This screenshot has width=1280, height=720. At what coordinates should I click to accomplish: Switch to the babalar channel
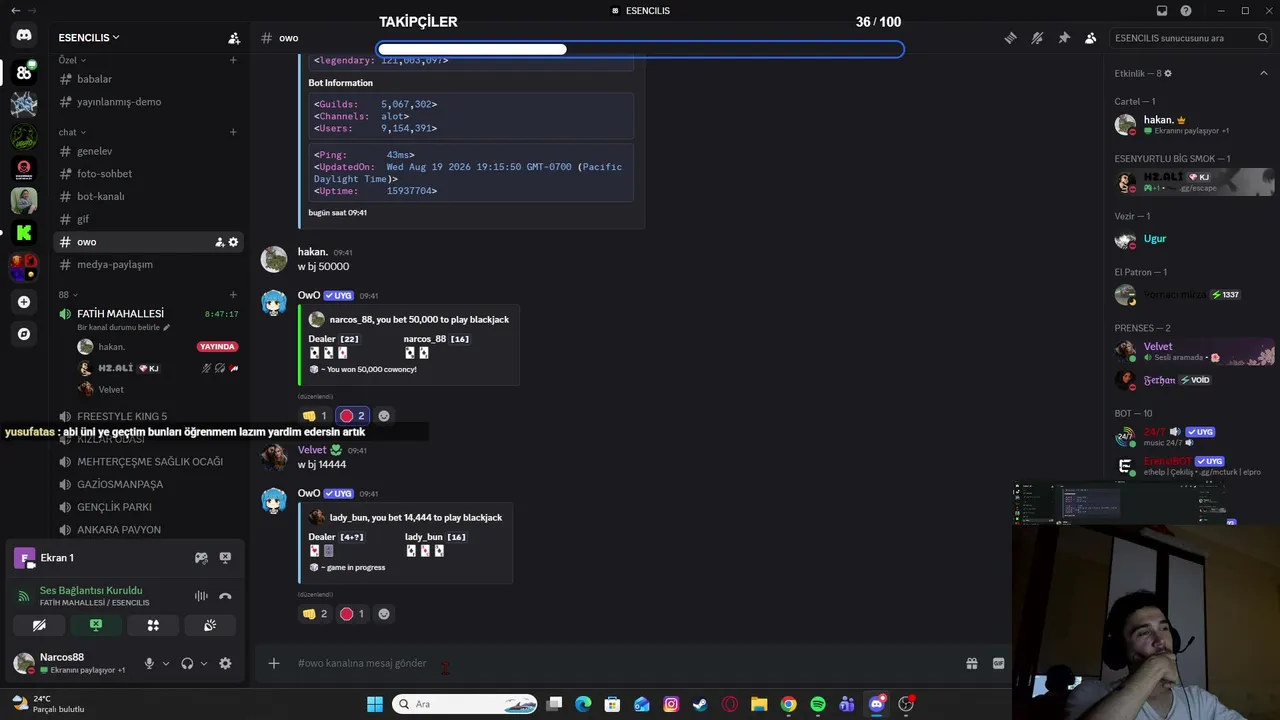[x=148, y=79]
